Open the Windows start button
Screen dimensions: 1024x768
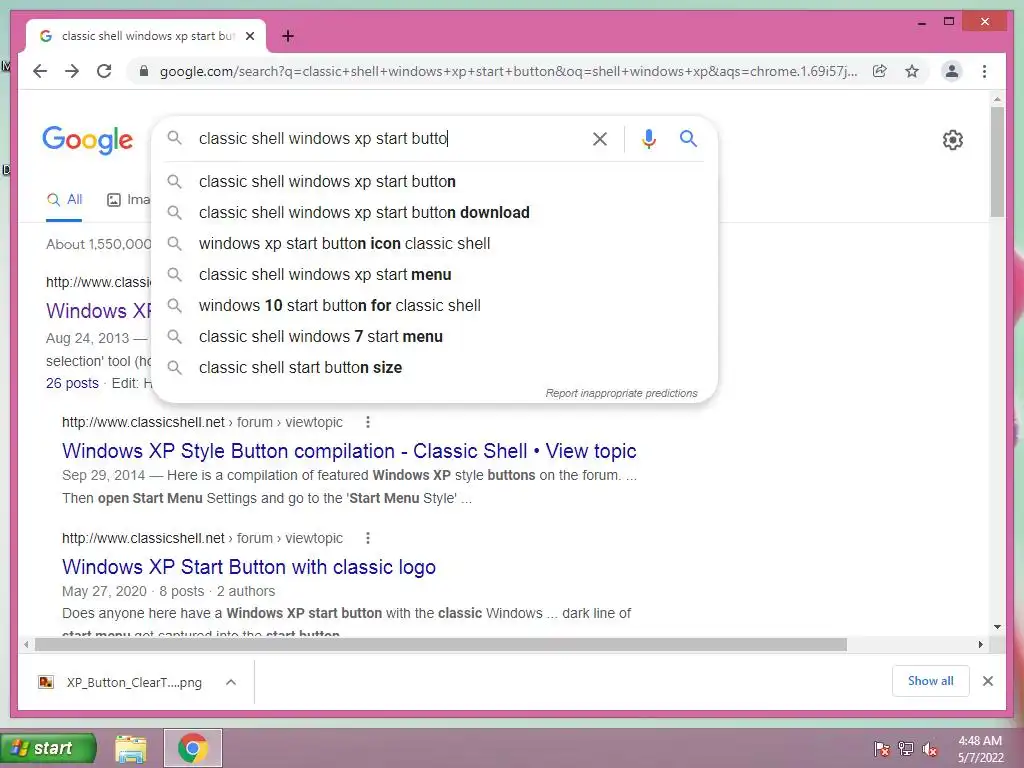(48, 748)
